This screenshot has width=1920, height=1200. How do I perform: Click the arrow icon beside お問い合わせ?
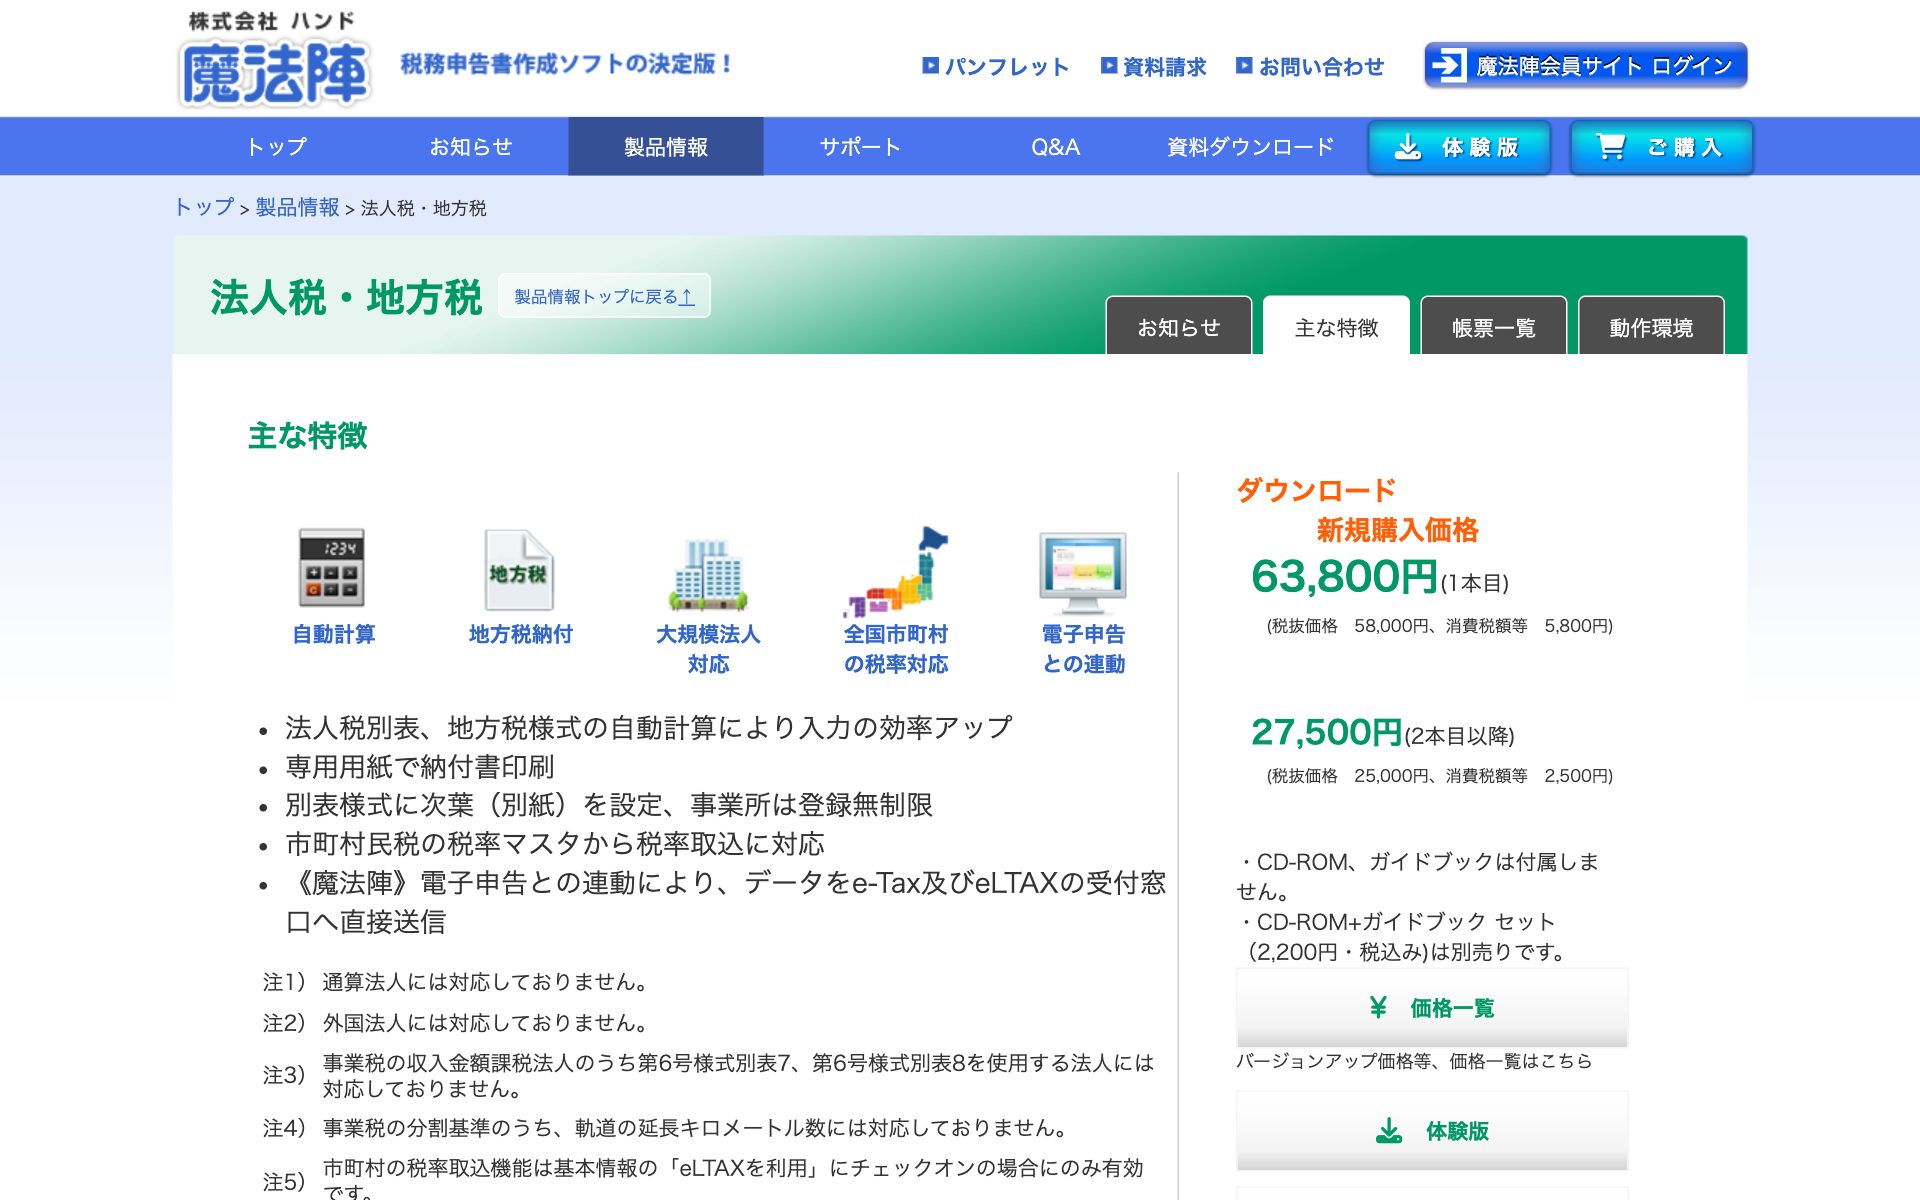point(1244,65)
